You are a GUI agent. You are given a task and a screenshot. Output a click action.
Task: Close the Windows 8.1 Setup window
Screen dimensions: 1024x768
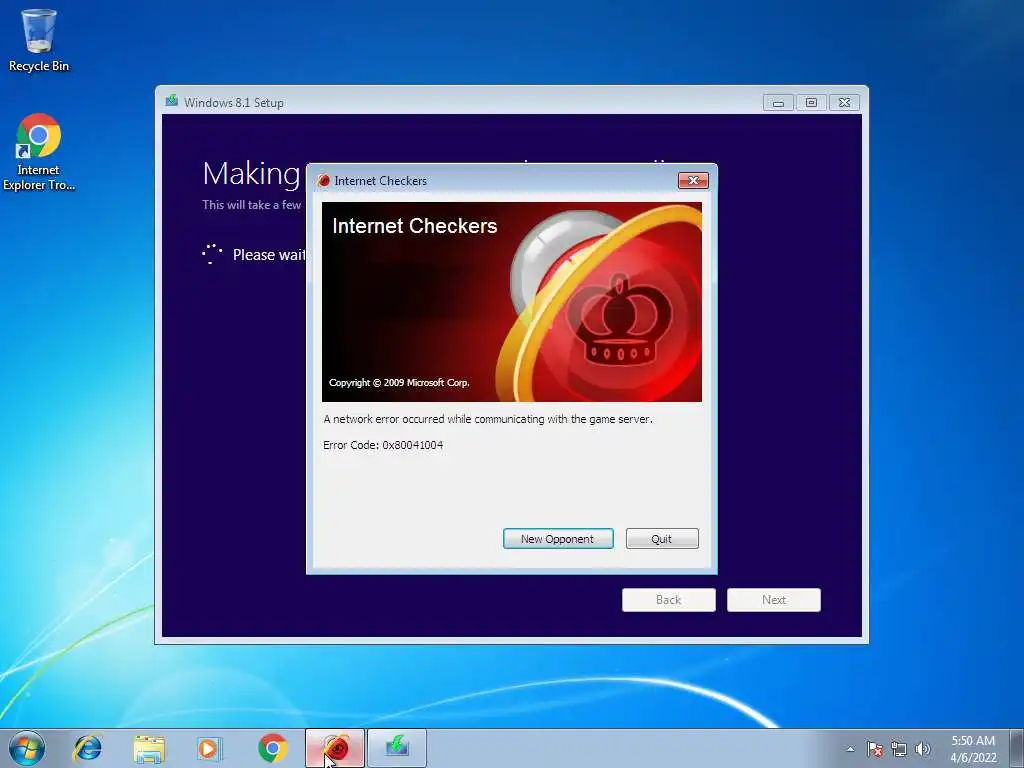(844, 103)
